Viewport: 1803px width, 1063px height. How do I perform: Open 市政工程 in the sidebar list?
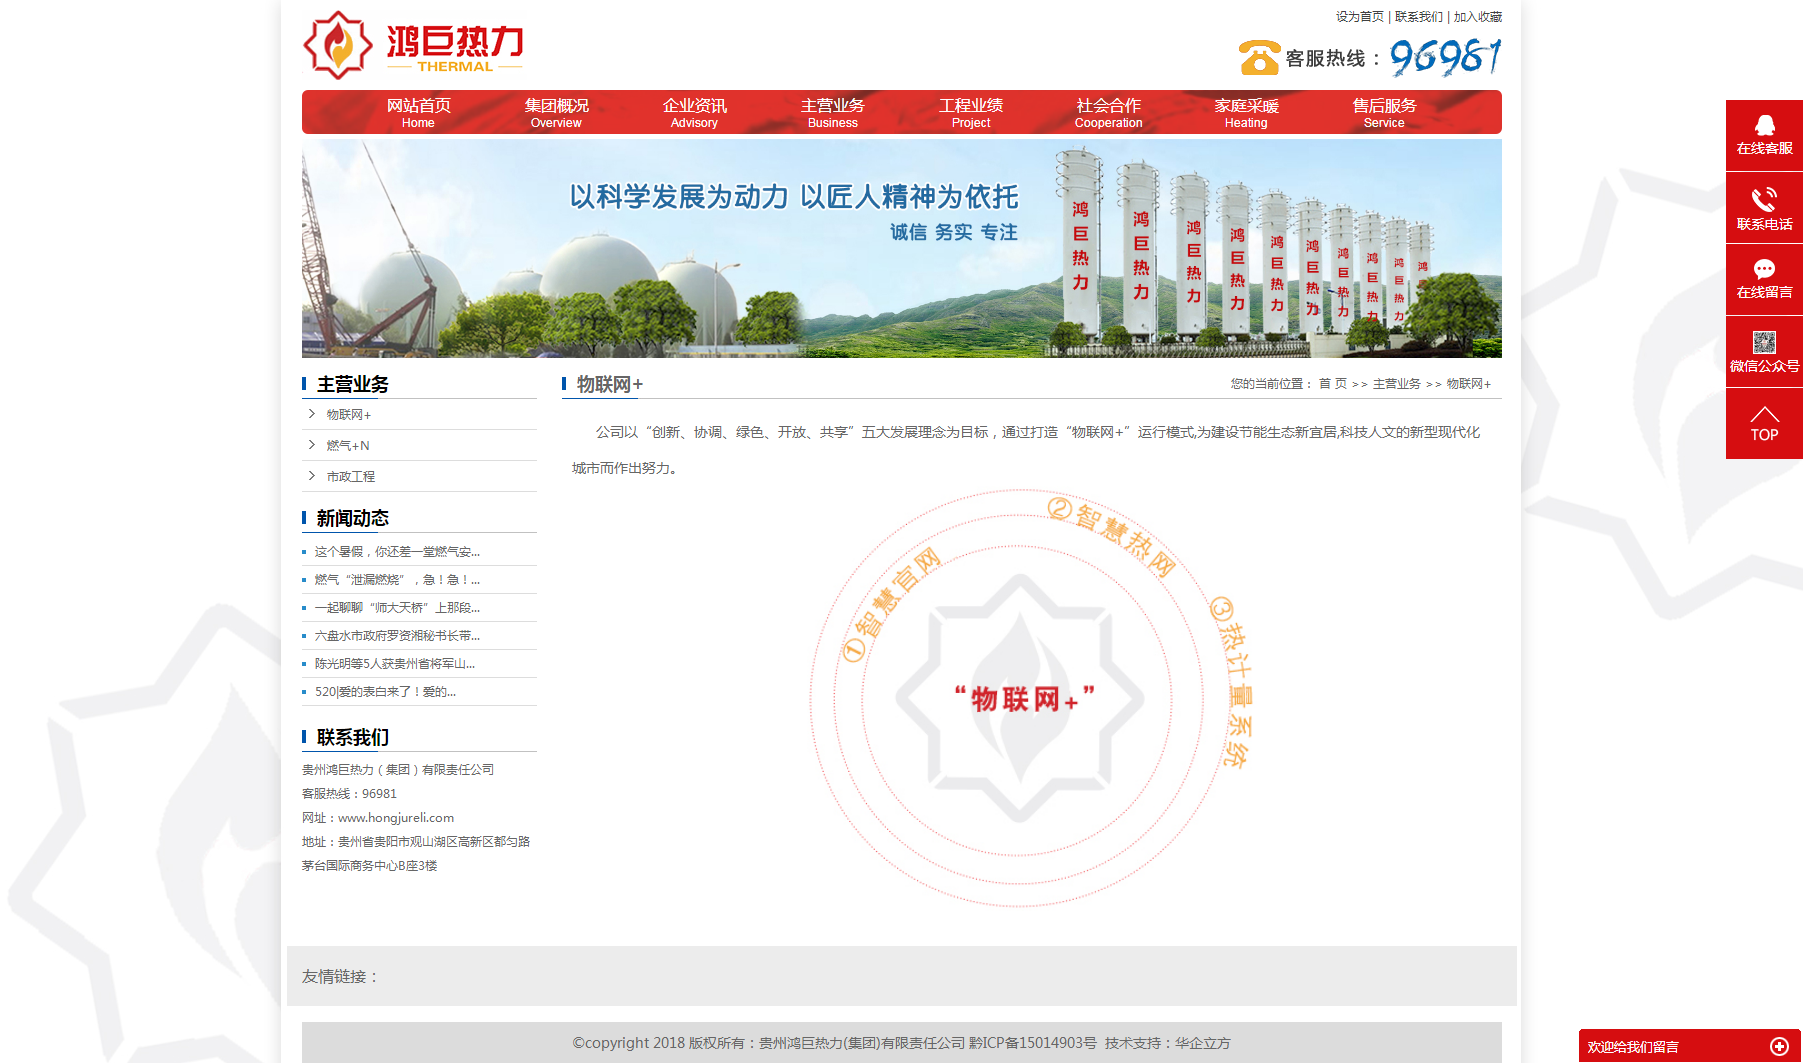[350, 477]
